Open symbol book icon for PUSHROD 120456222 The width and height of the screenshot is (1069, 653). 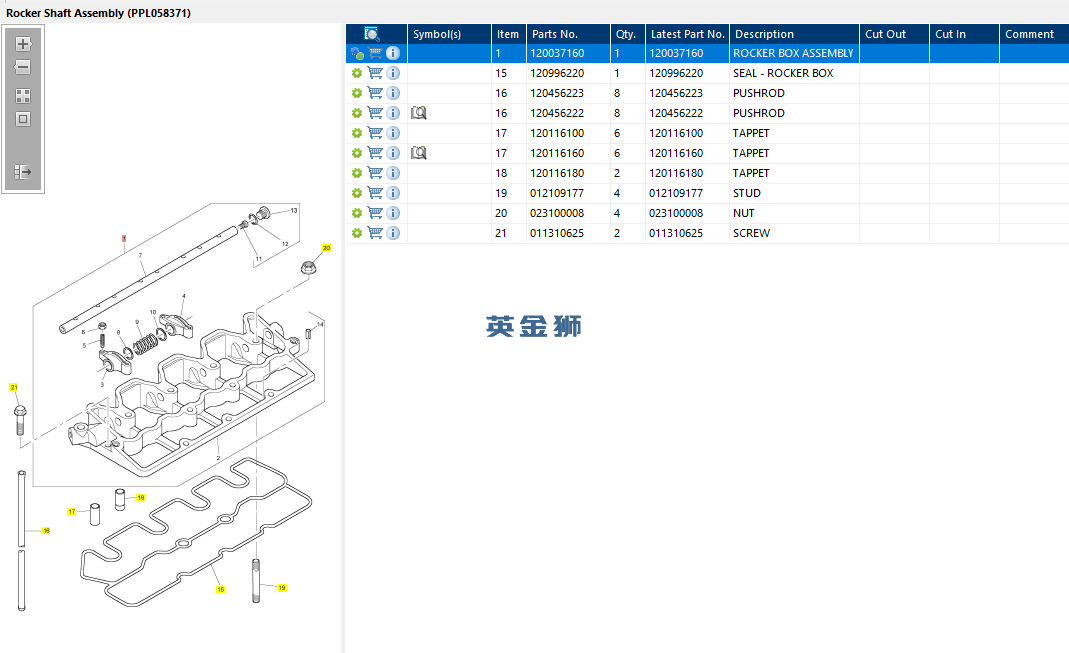(419, 113)
